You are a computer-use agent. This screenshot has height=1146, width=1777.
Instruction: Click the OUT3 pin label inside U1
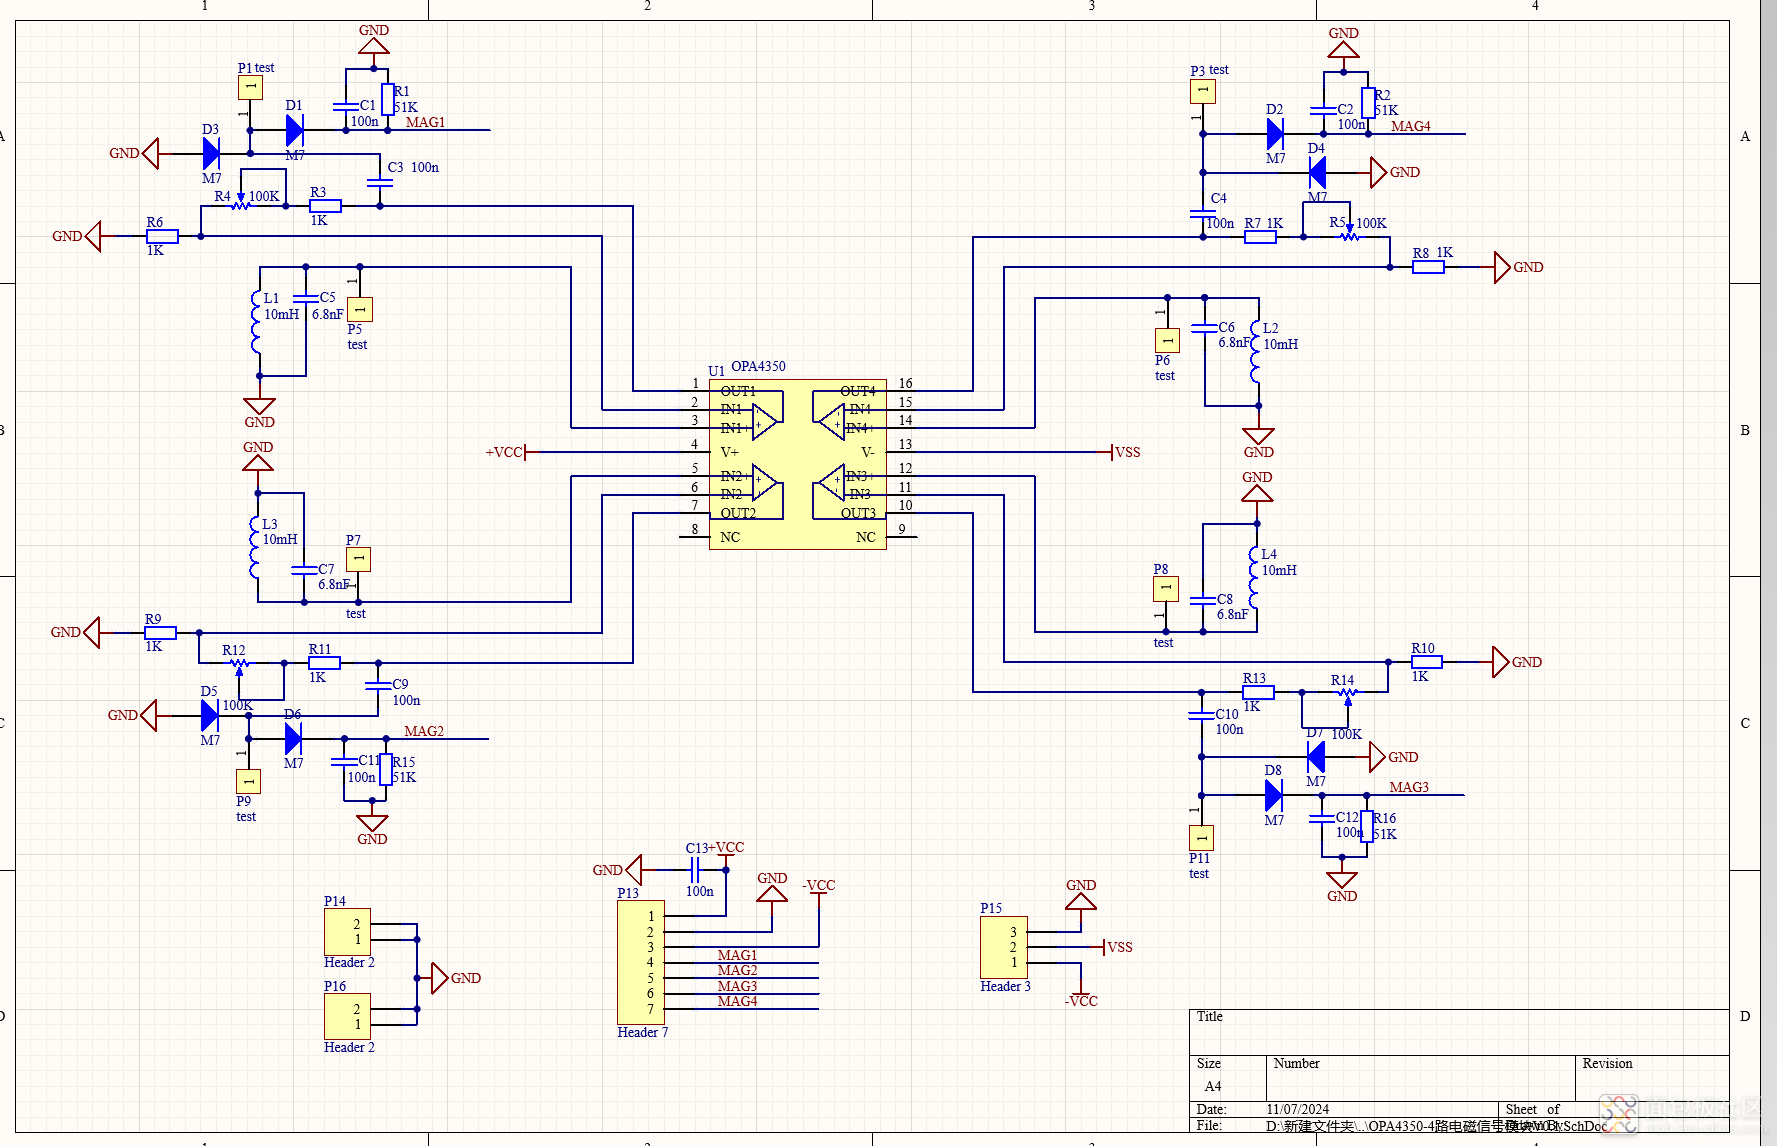[x=858, y=513]
